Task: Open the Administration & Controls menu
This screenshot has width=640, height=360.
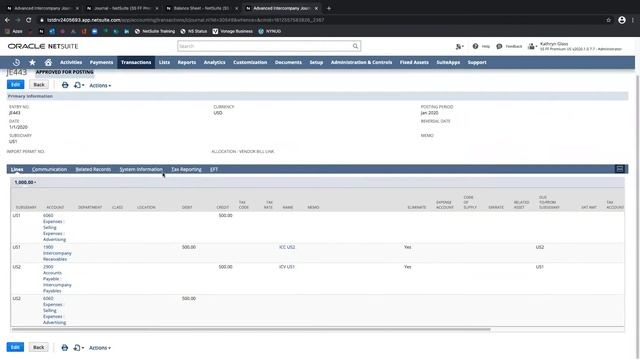Action: pos(361,62)
